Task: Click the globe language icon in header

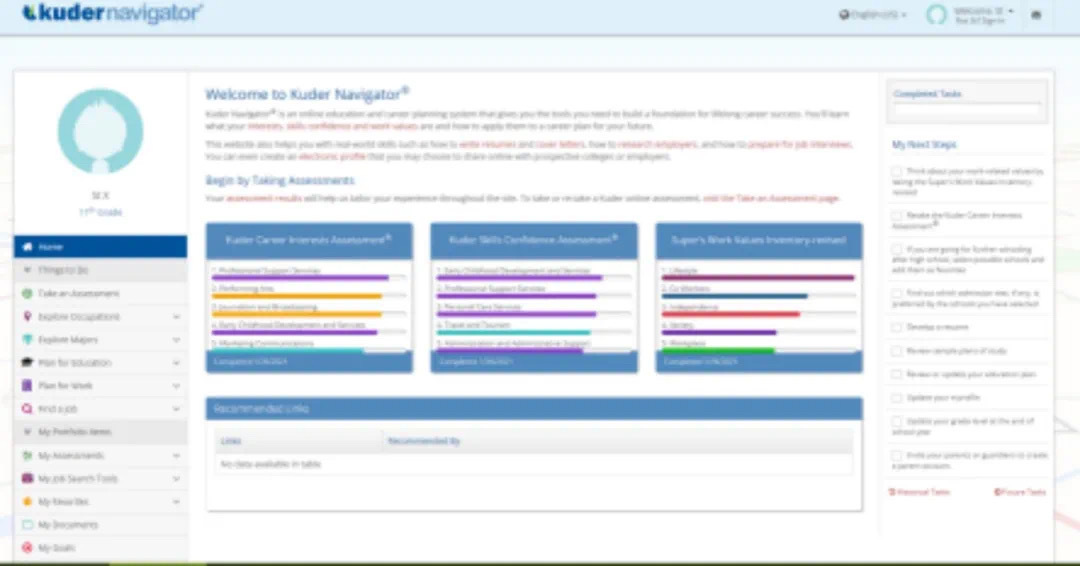Action: point(844,14)
